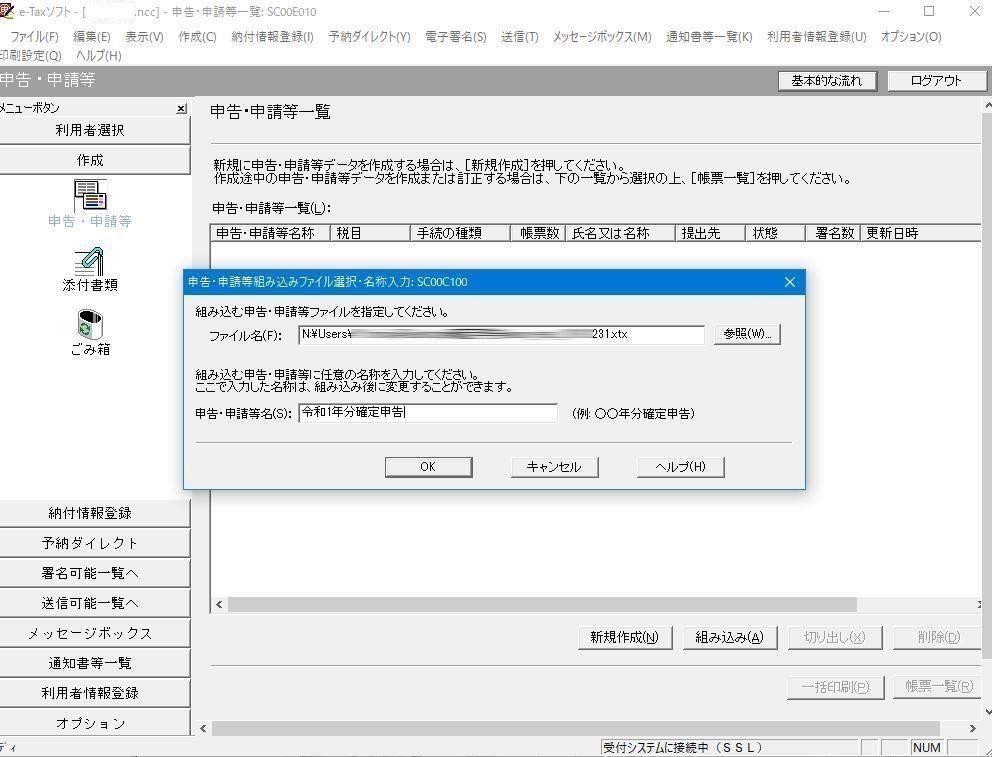992x757 pixels.
Task: Open 添付書類 attachment icon in sidebar
Action: [x=90, y=263]
